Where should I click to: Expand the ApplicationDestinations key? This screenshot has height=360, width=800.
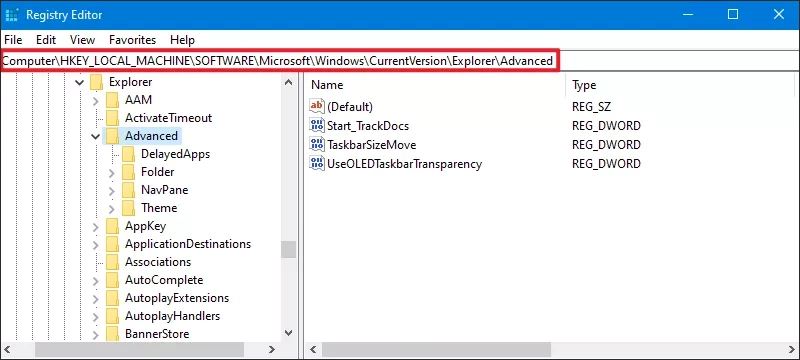coord(95,244)
